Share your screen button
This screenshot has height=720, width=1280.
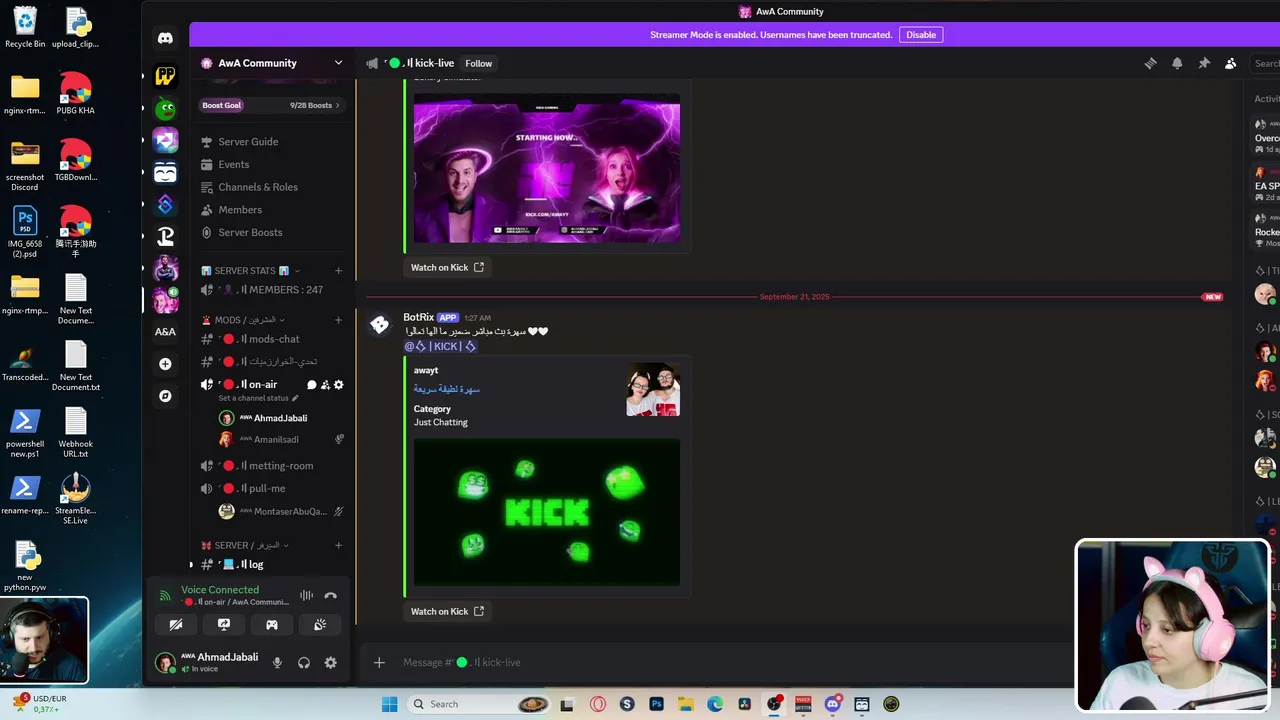(224, 625)
